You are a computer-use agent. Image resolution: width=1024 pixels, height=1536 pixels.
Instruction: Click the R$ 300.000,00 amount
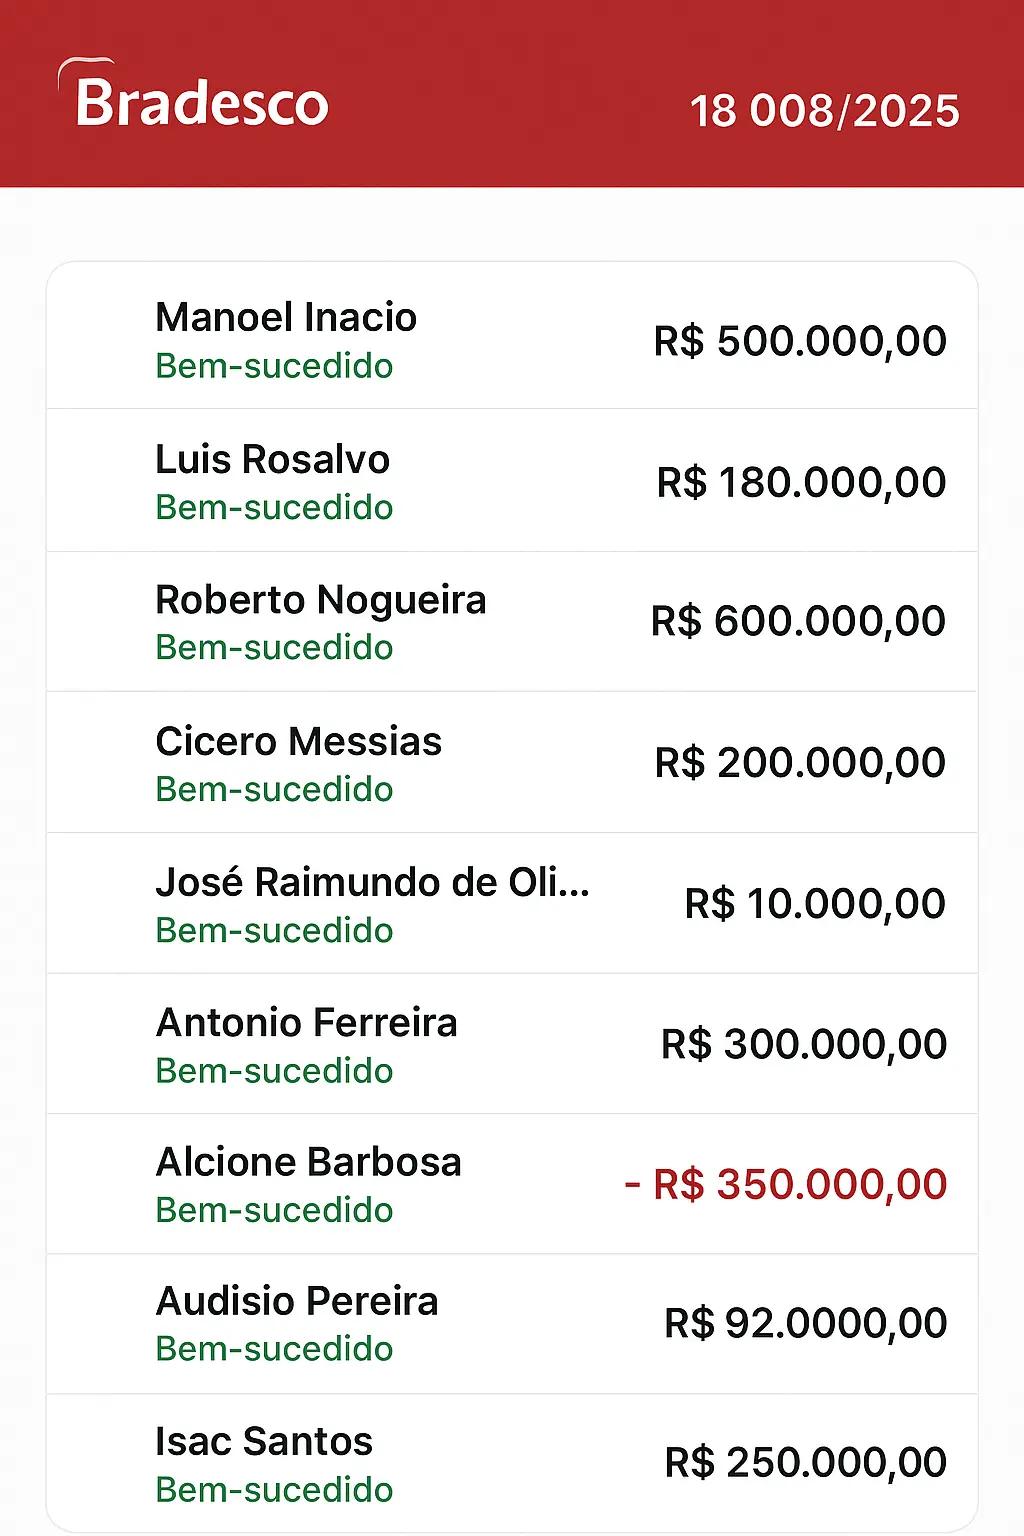pos(804,1044)
